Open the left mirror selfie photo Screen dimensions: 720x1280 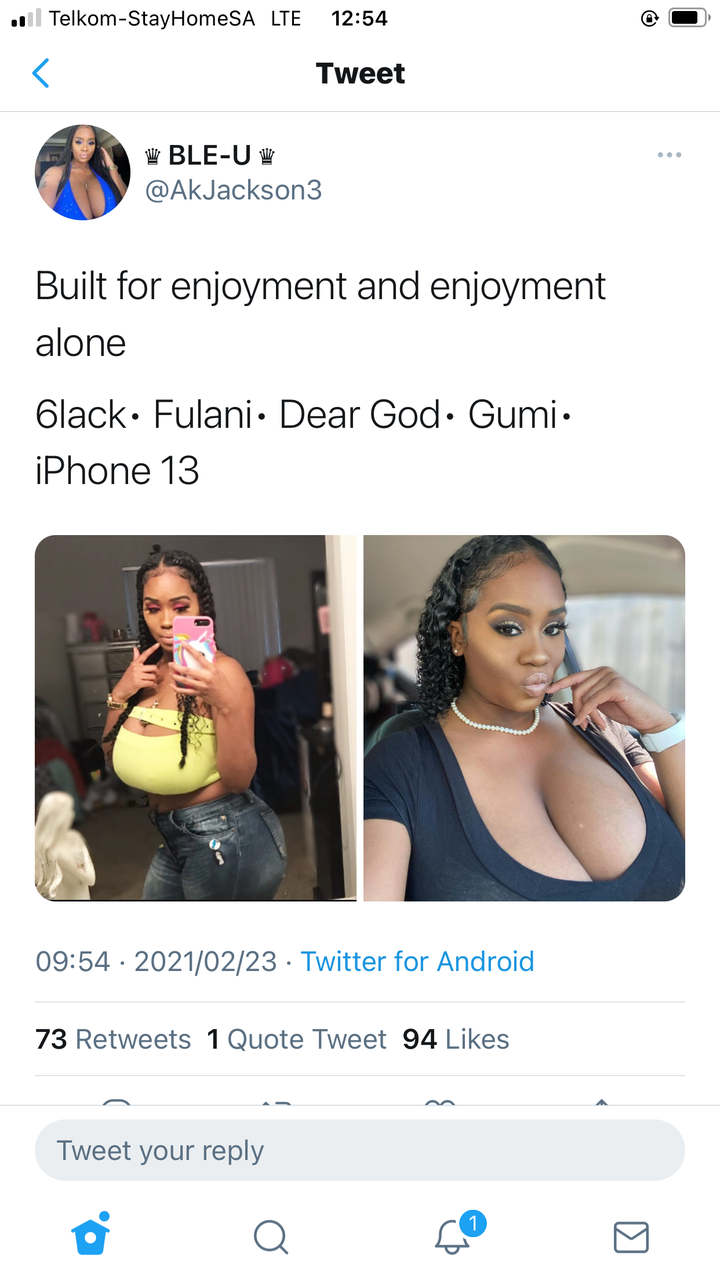[195, 718]
